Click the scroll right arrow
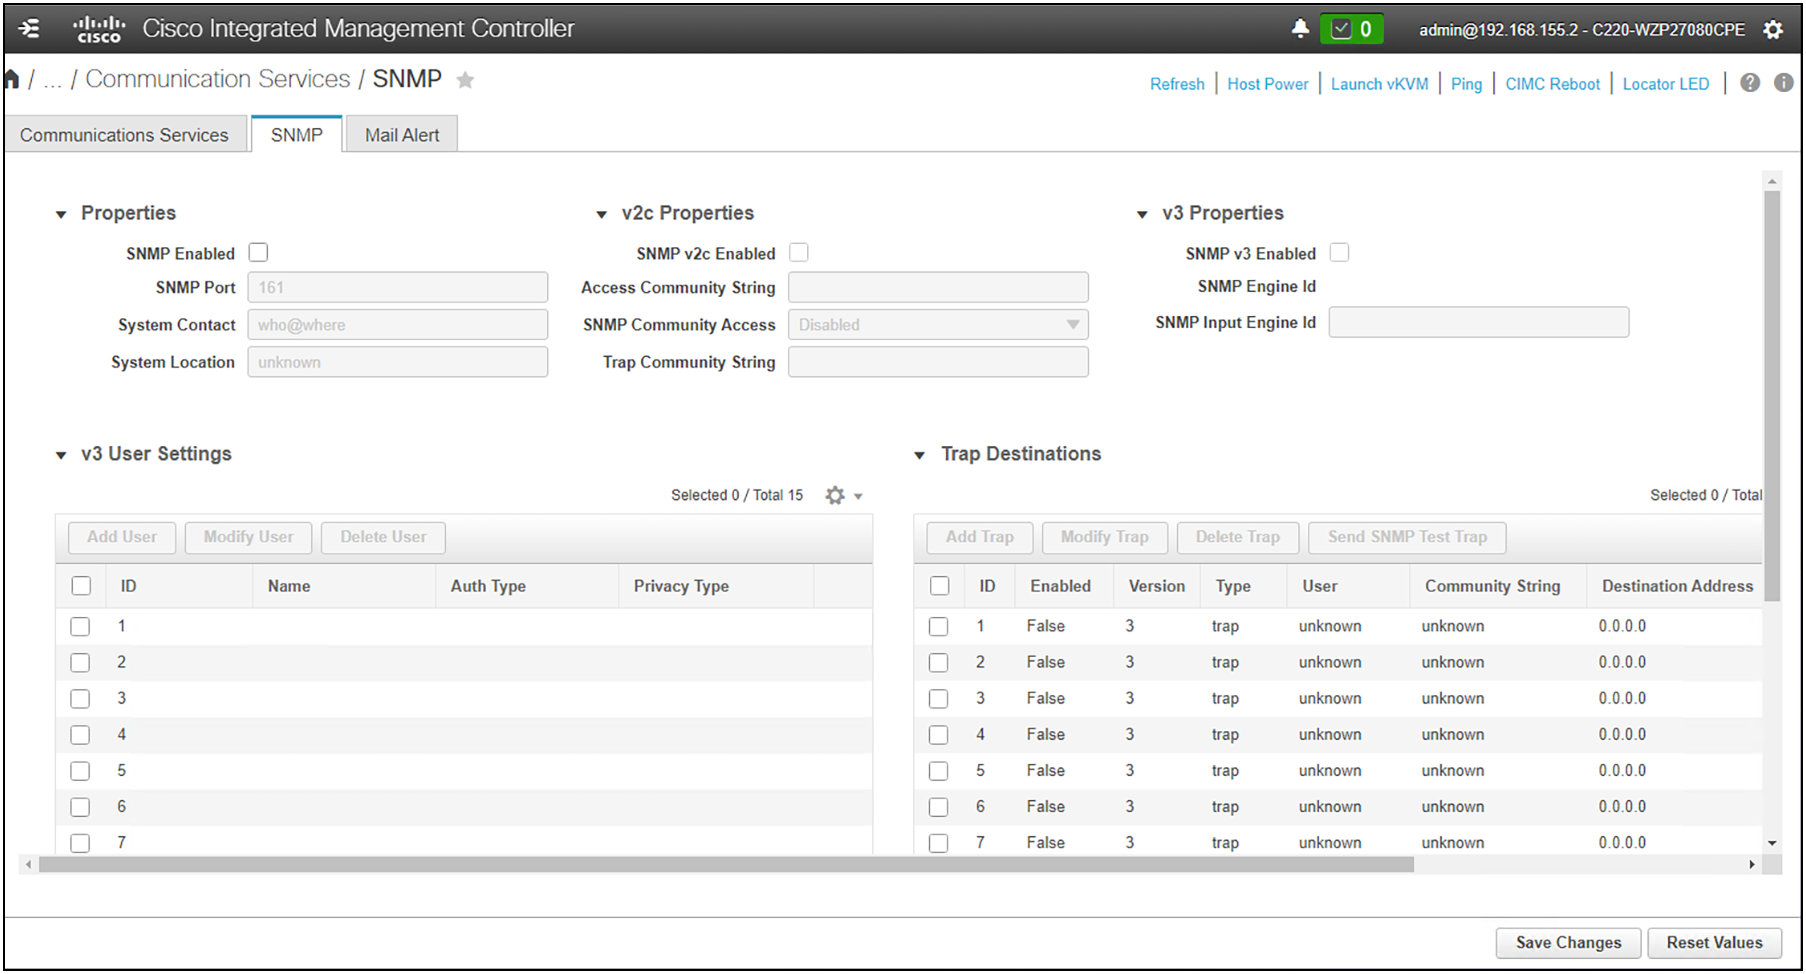 click(x=1752, y=864)
